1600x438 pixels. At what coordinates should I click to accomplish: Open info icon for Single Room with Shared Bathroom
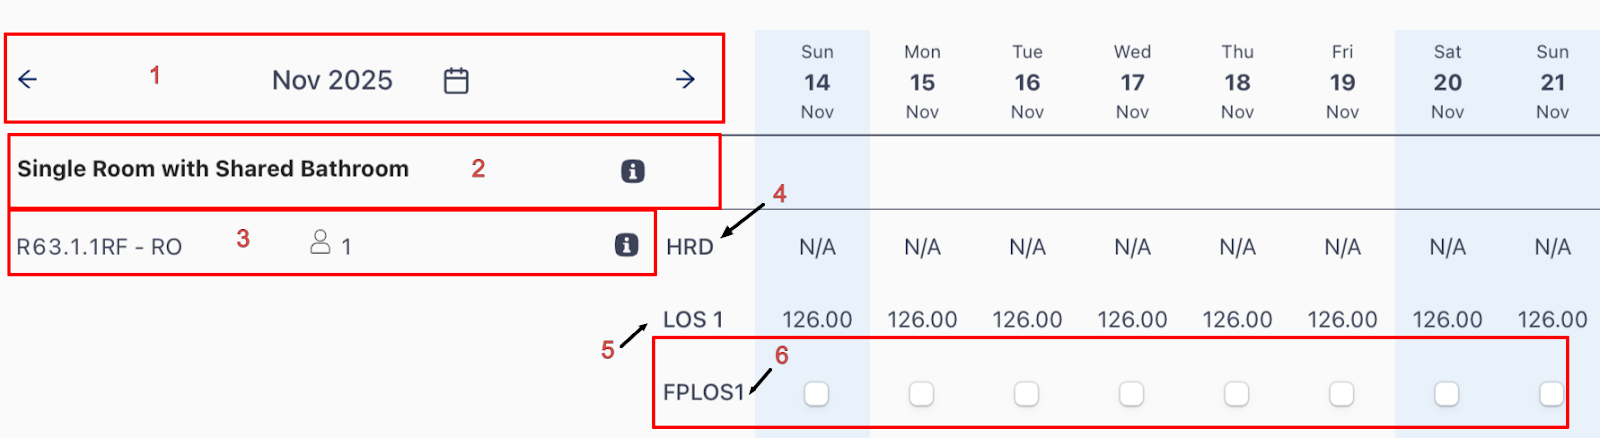click(x=632, y=171)
